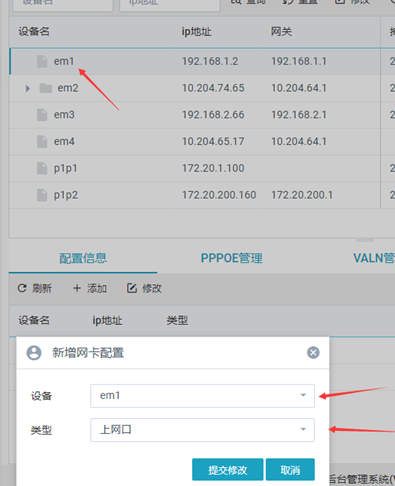Click gateway 172.20.200.1
The width and height of the screenshot is (395, 486).
[x=302, y=195]
